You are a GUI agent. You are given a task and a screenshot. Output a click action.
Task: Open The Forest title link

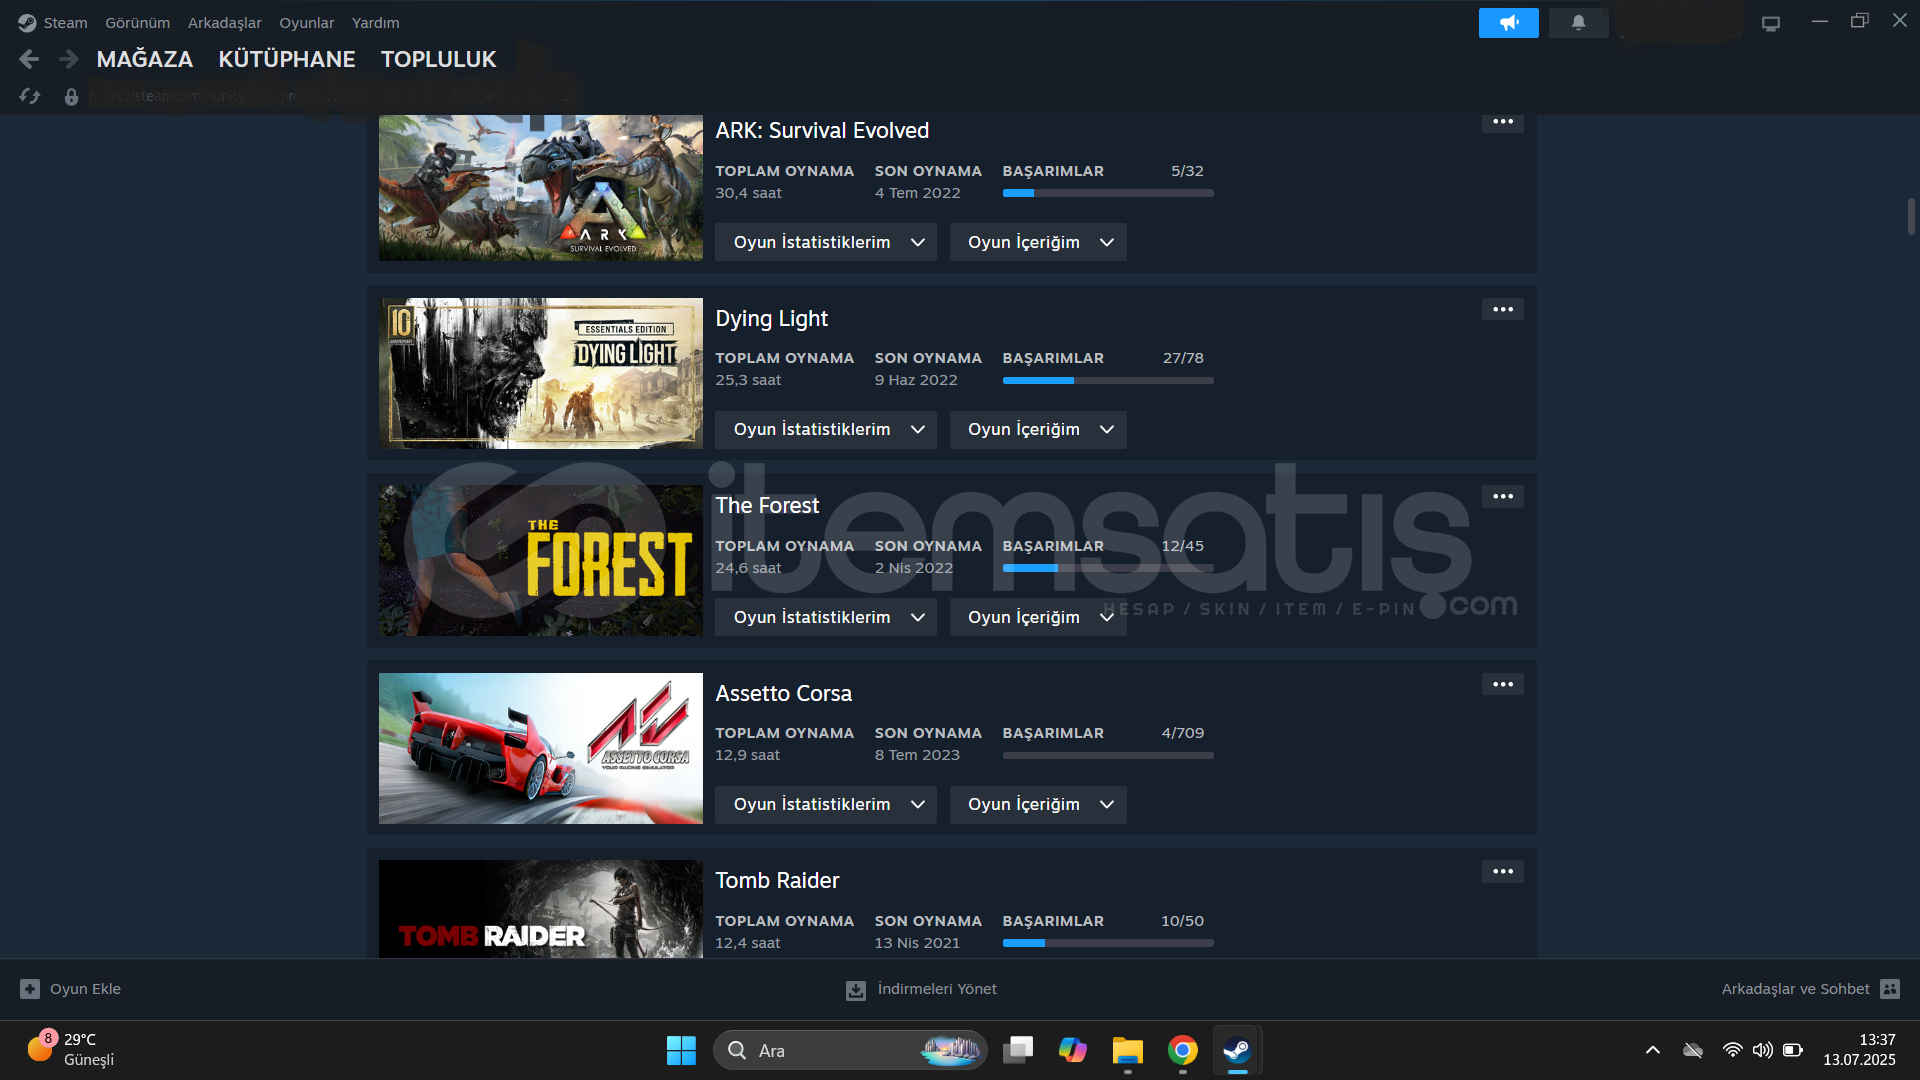coord(767,505)
